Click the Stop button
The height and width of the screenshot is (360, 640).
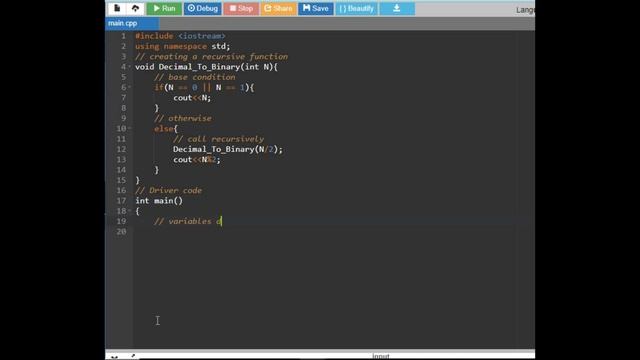241,8
